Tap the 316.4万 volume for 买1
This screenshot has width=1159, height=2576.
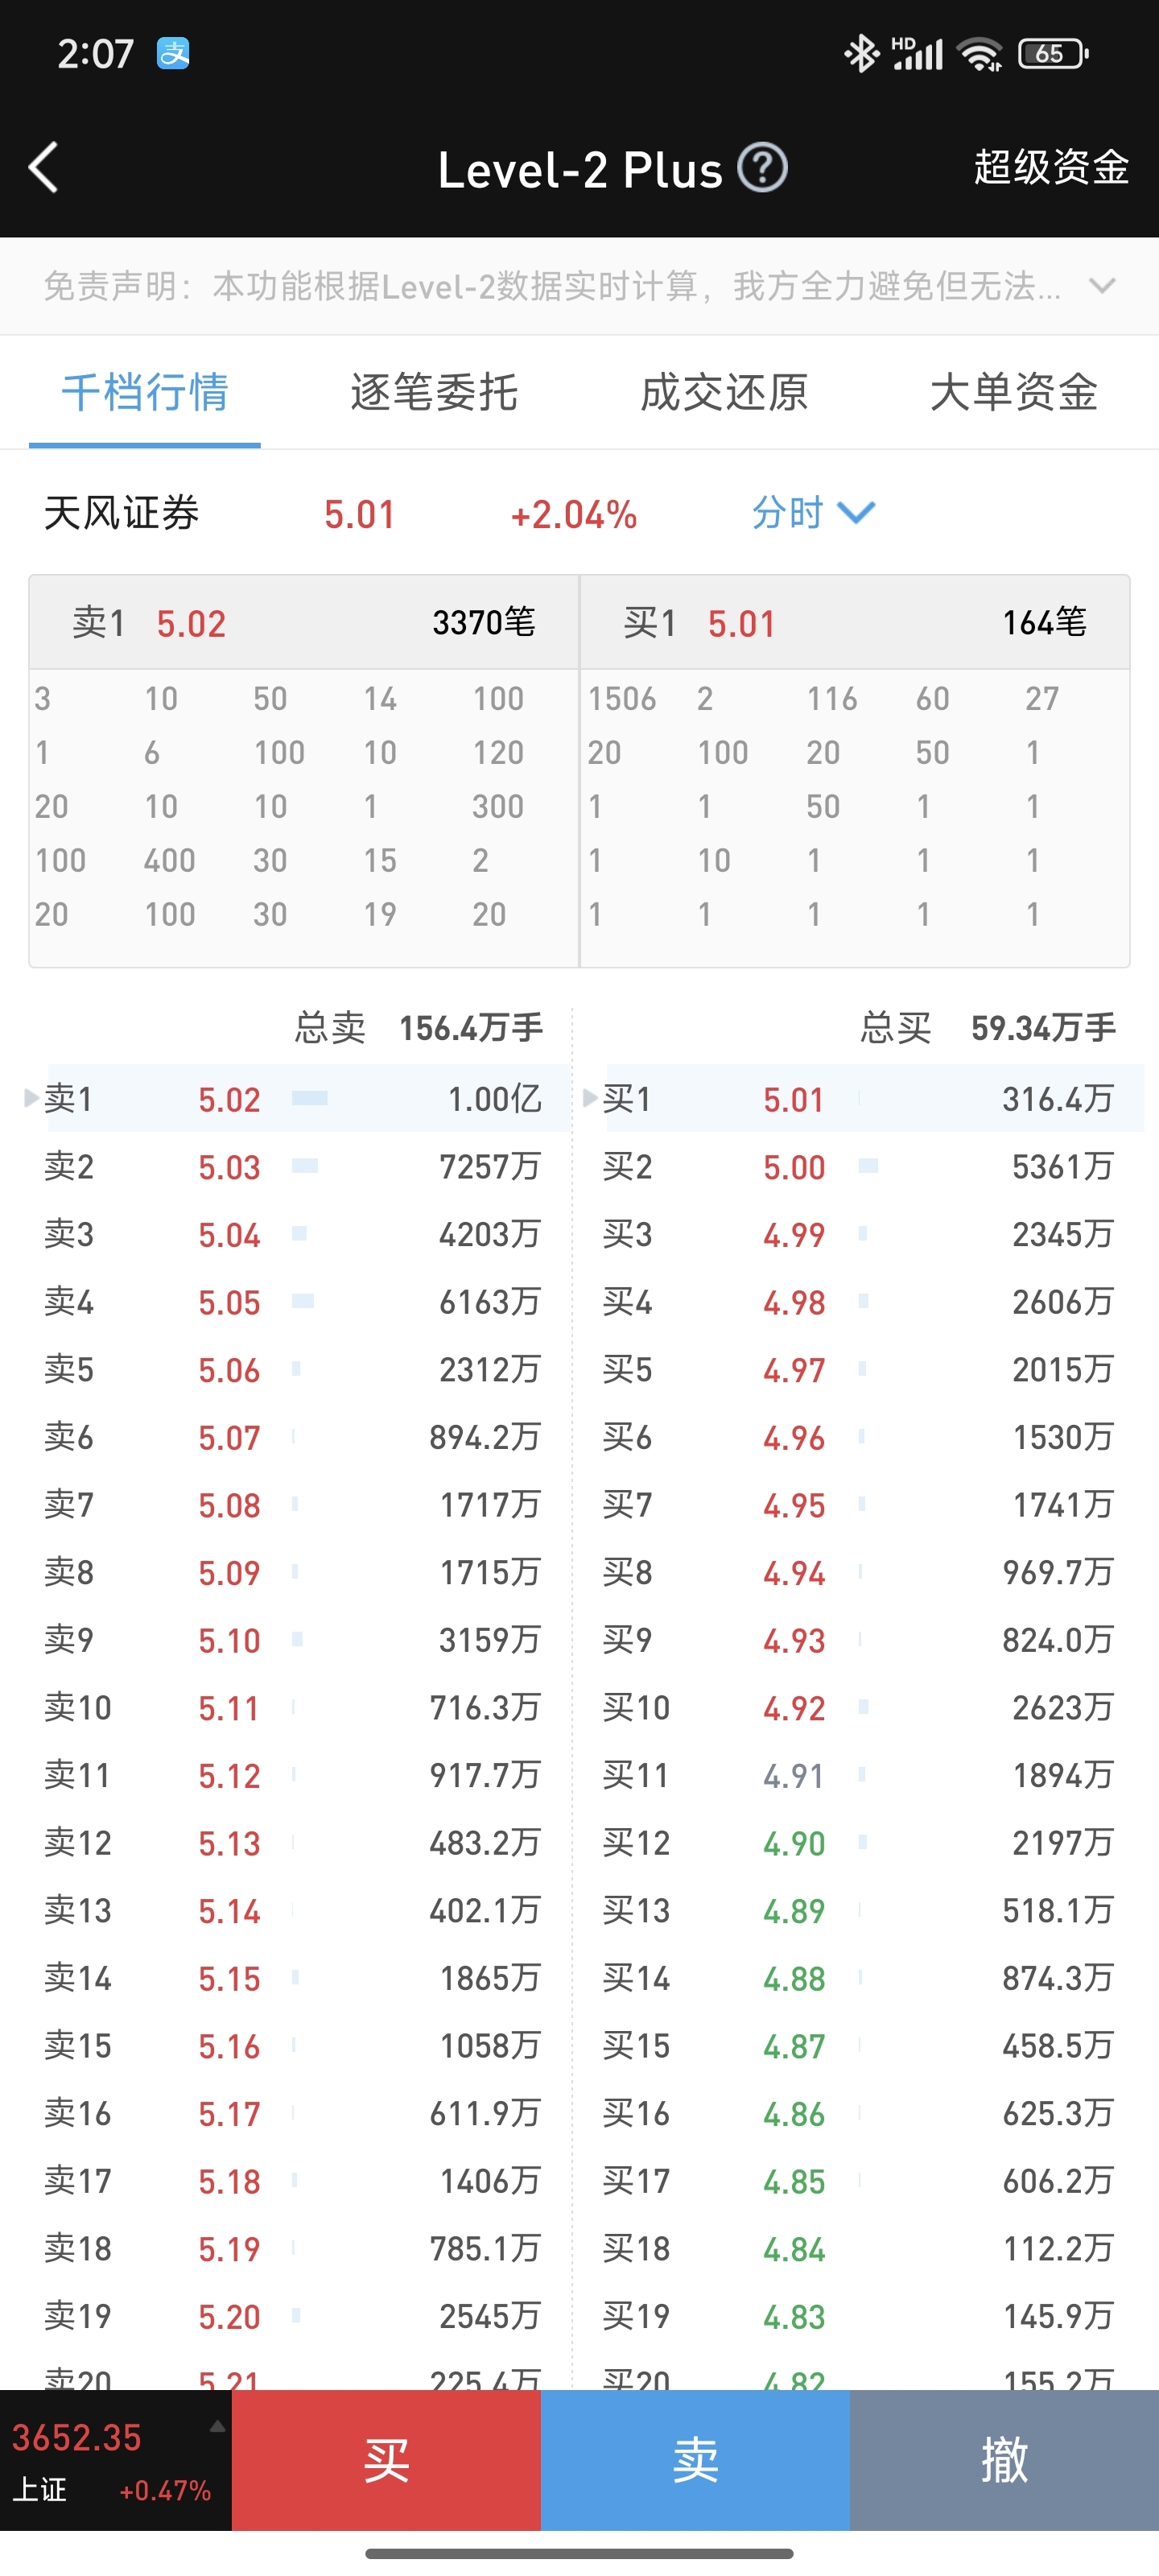1058,1098
